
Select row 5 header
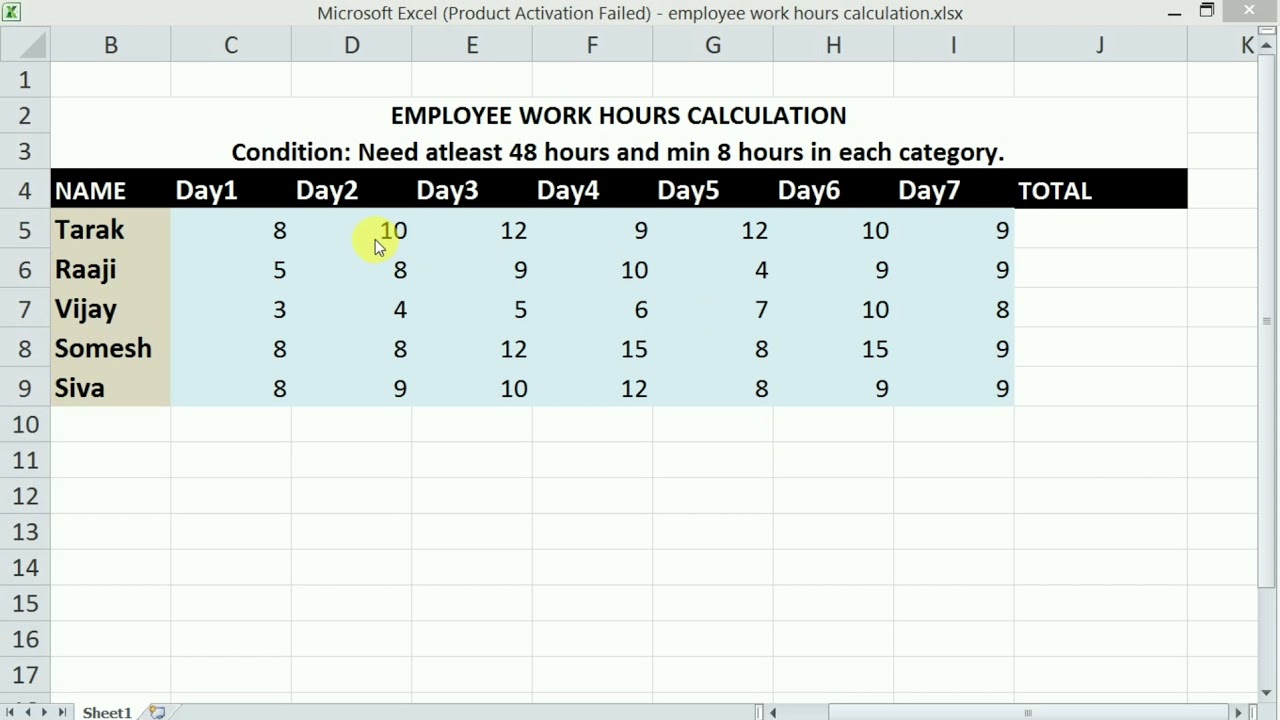25,230
